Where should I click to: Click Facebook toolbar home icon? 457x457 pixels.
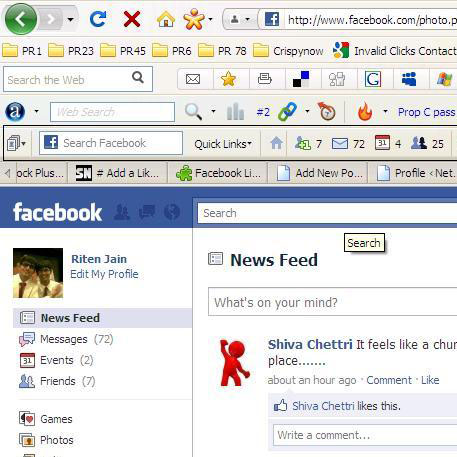(x=276, y=144)
